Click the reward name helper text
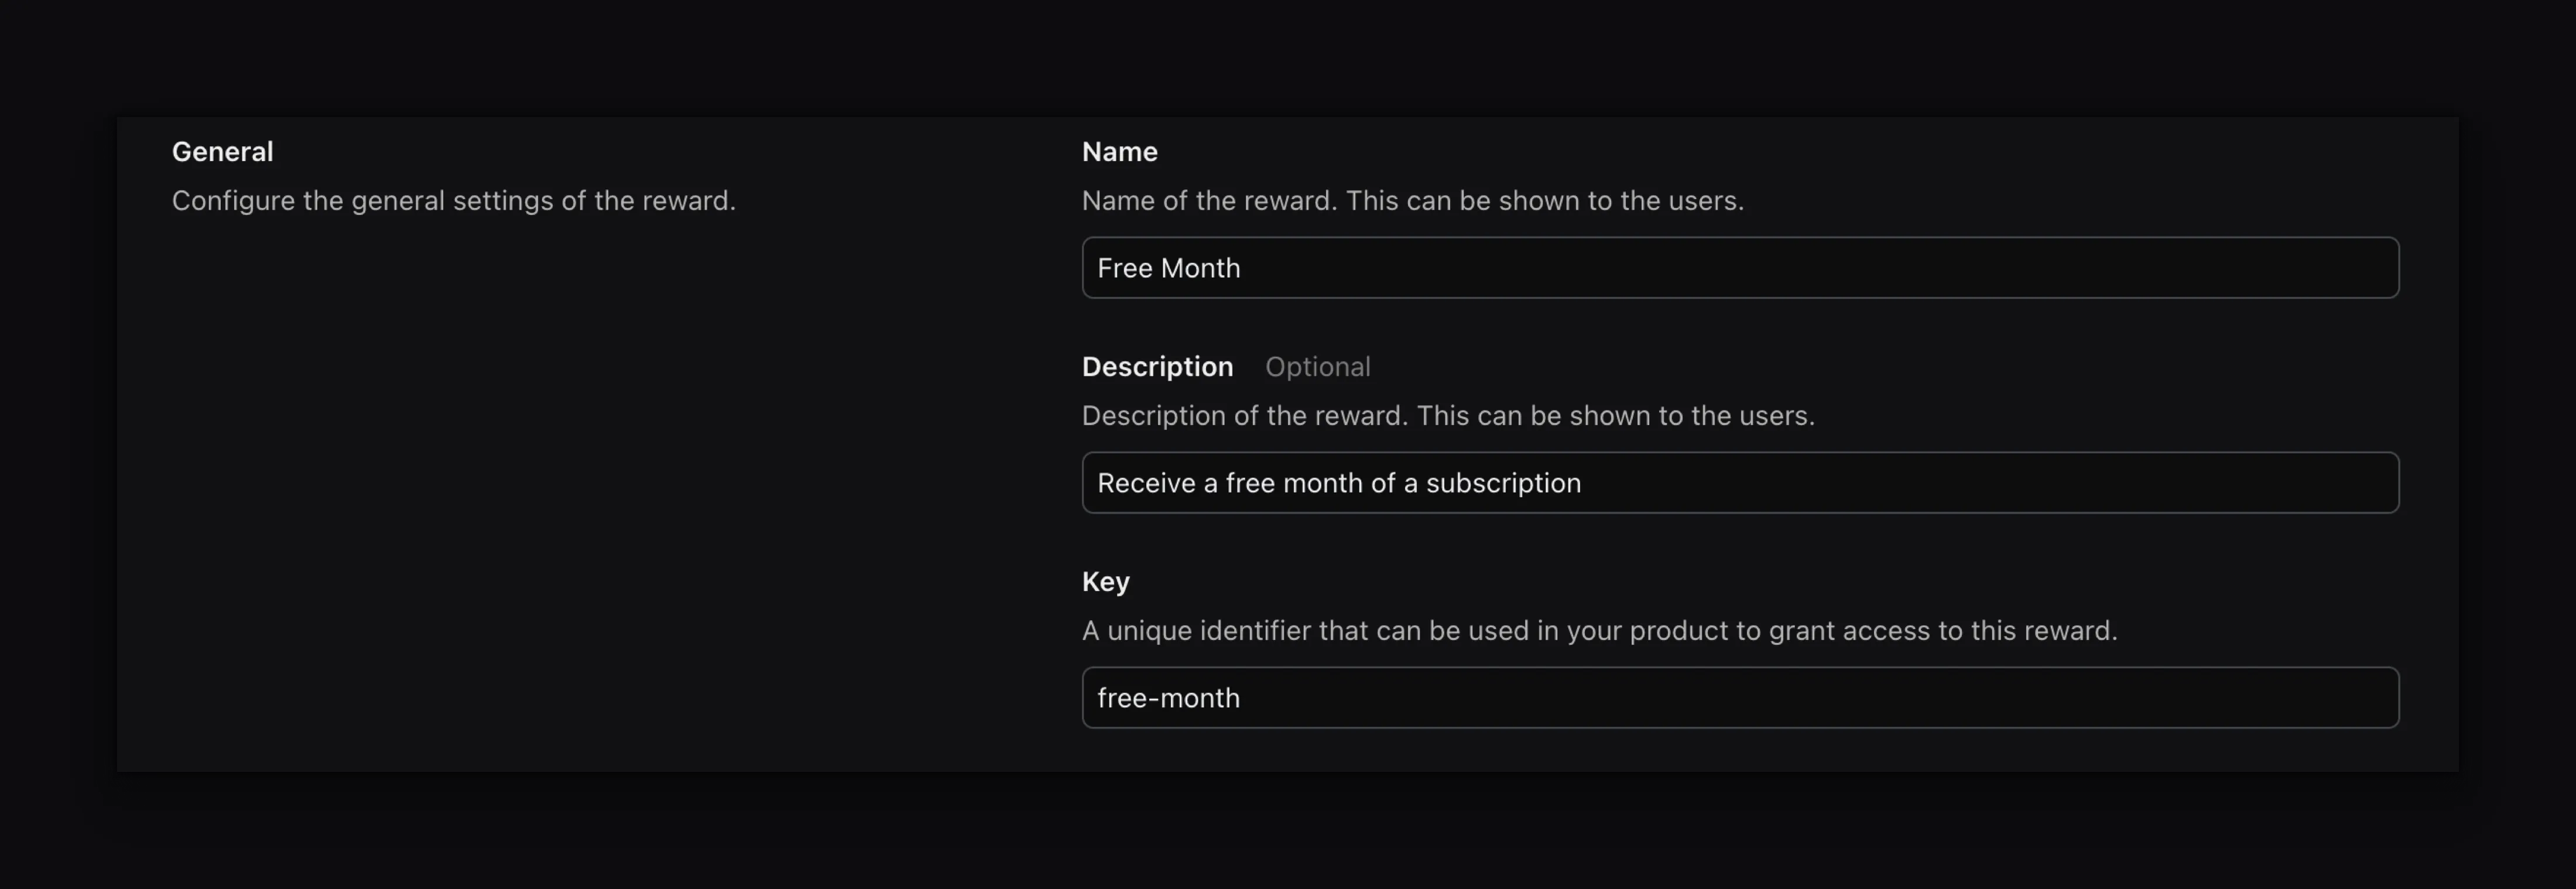The image size is (2576, 889). [x=1412, y=200]
